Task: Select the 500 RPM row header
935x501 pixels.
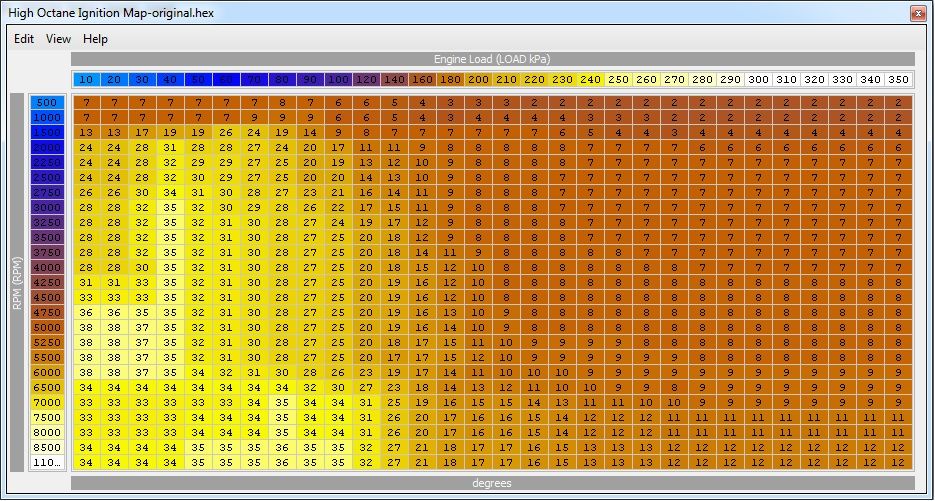Action: click(47, 102)
